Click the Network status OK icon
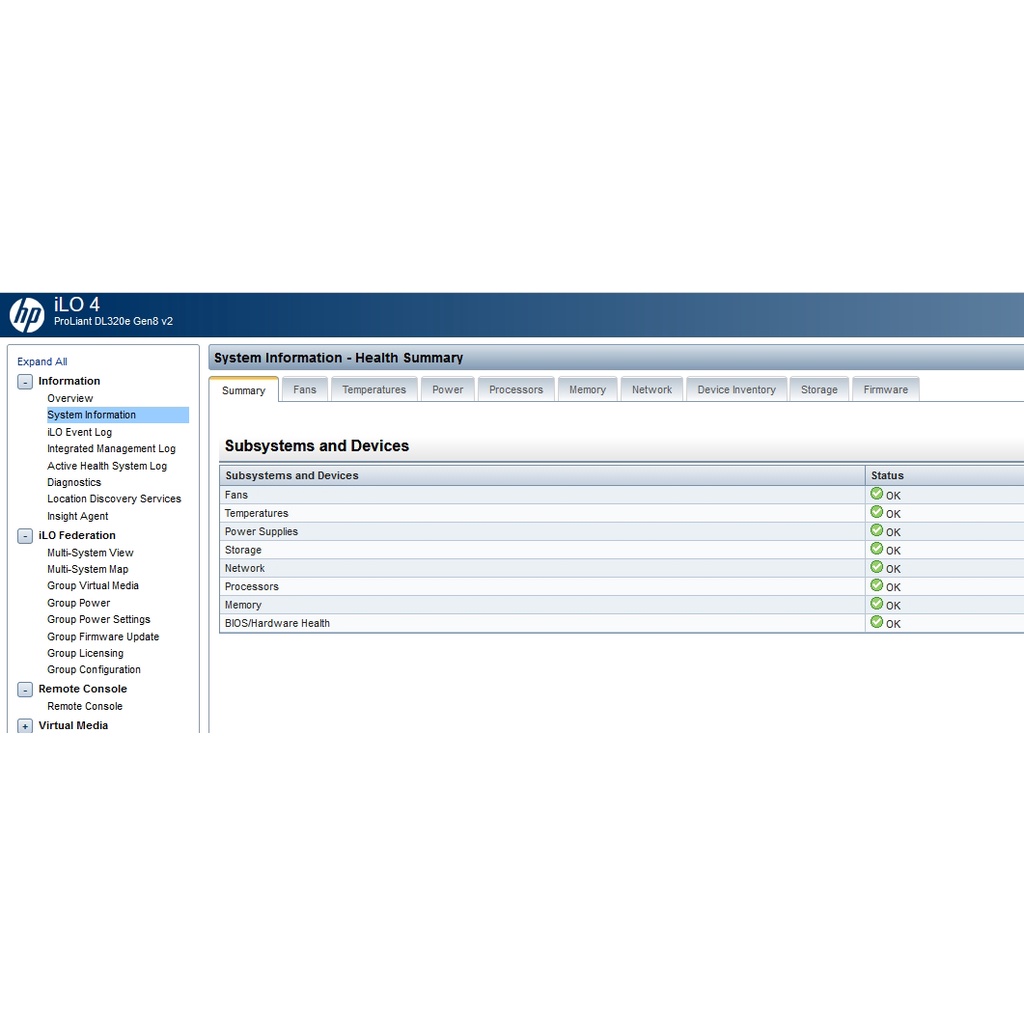The width and height of the screenshot is (1024, 1024). (x=877, y=567)
